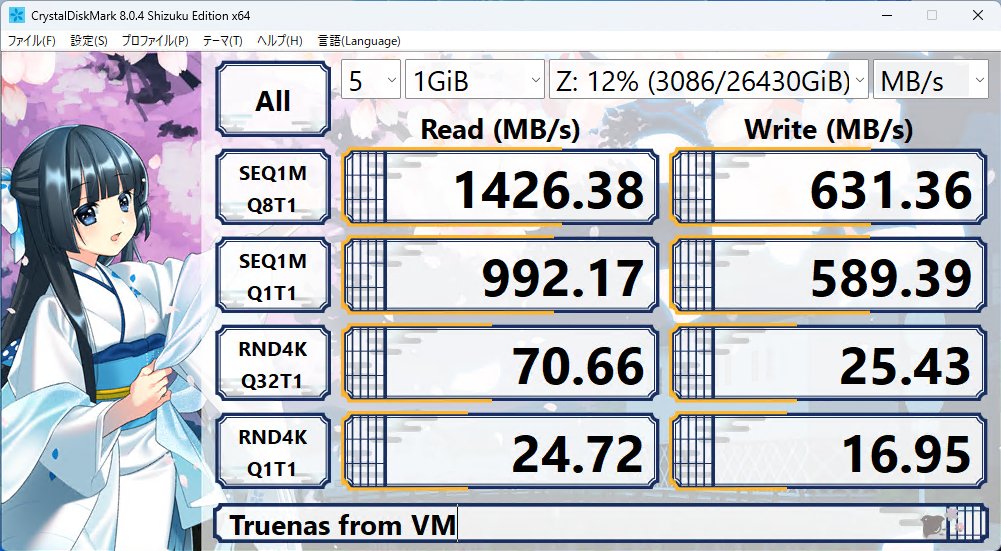Maximize the CrystalDiskMark window
This screenshot has width=1001, height=551.
(x=932, y=15)
